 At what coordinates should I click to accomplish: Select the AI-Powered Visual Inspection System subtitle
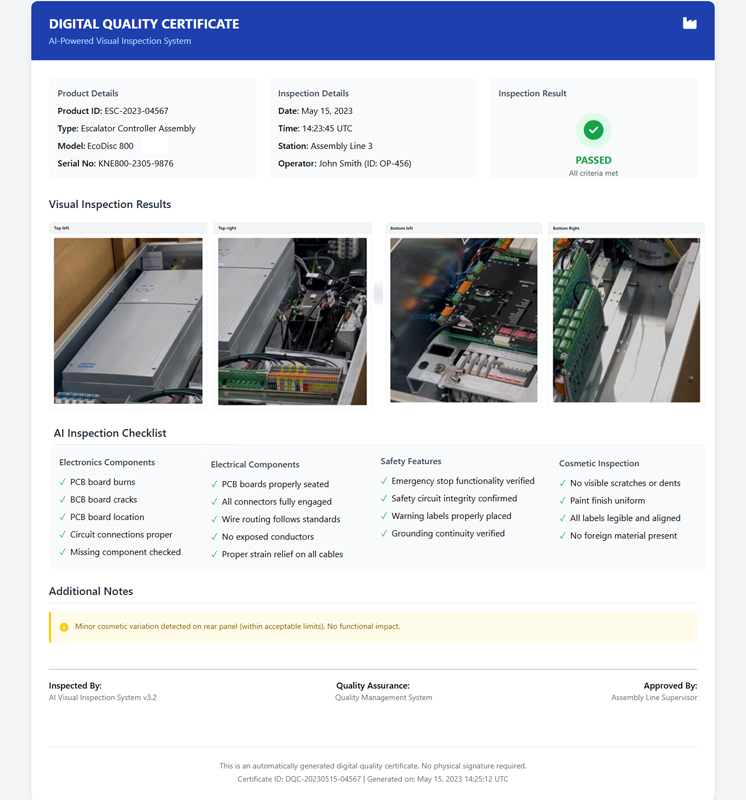[x=120, y=41]
